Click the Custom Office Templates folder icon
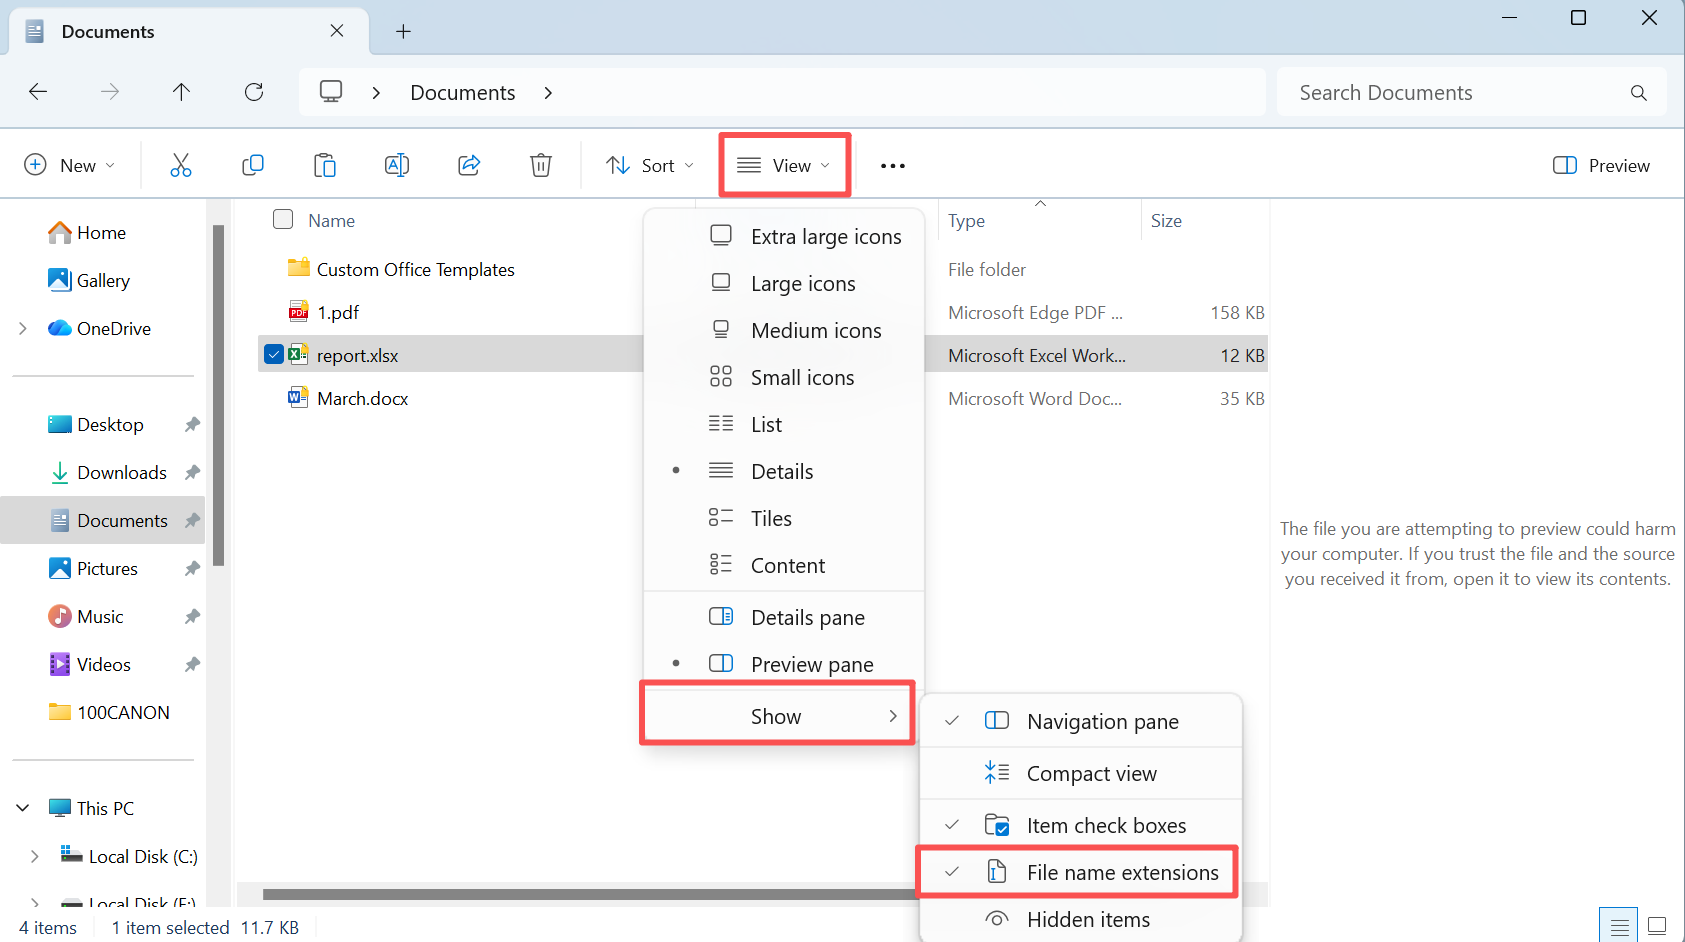This screenshot has width=1685, height=942. click(x=298, y=268)
